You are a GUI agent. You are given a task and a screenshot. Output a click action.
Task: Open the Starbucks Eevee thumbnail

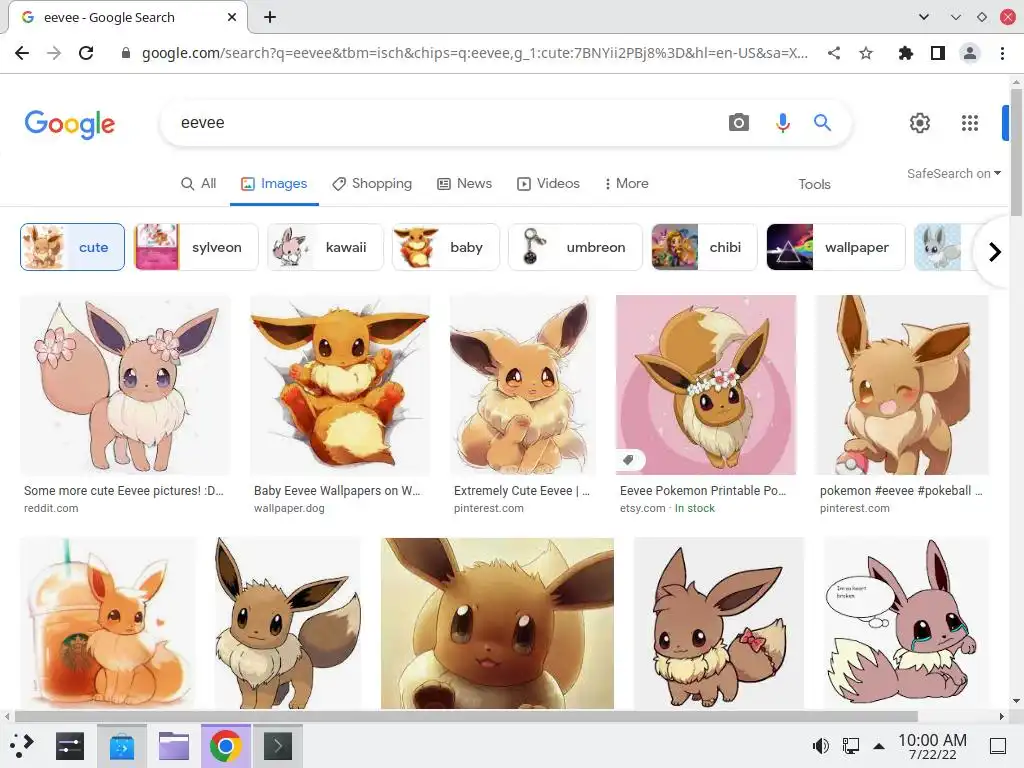pyautogui.click(x=108, y=623)
